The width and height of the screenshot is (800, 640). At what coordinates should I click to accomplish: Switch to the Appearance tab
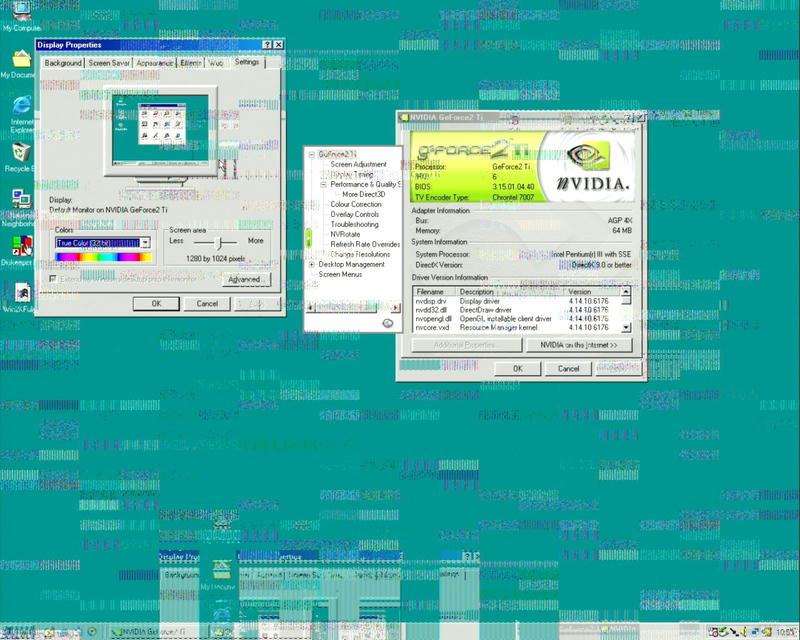[x=155, y=63]
